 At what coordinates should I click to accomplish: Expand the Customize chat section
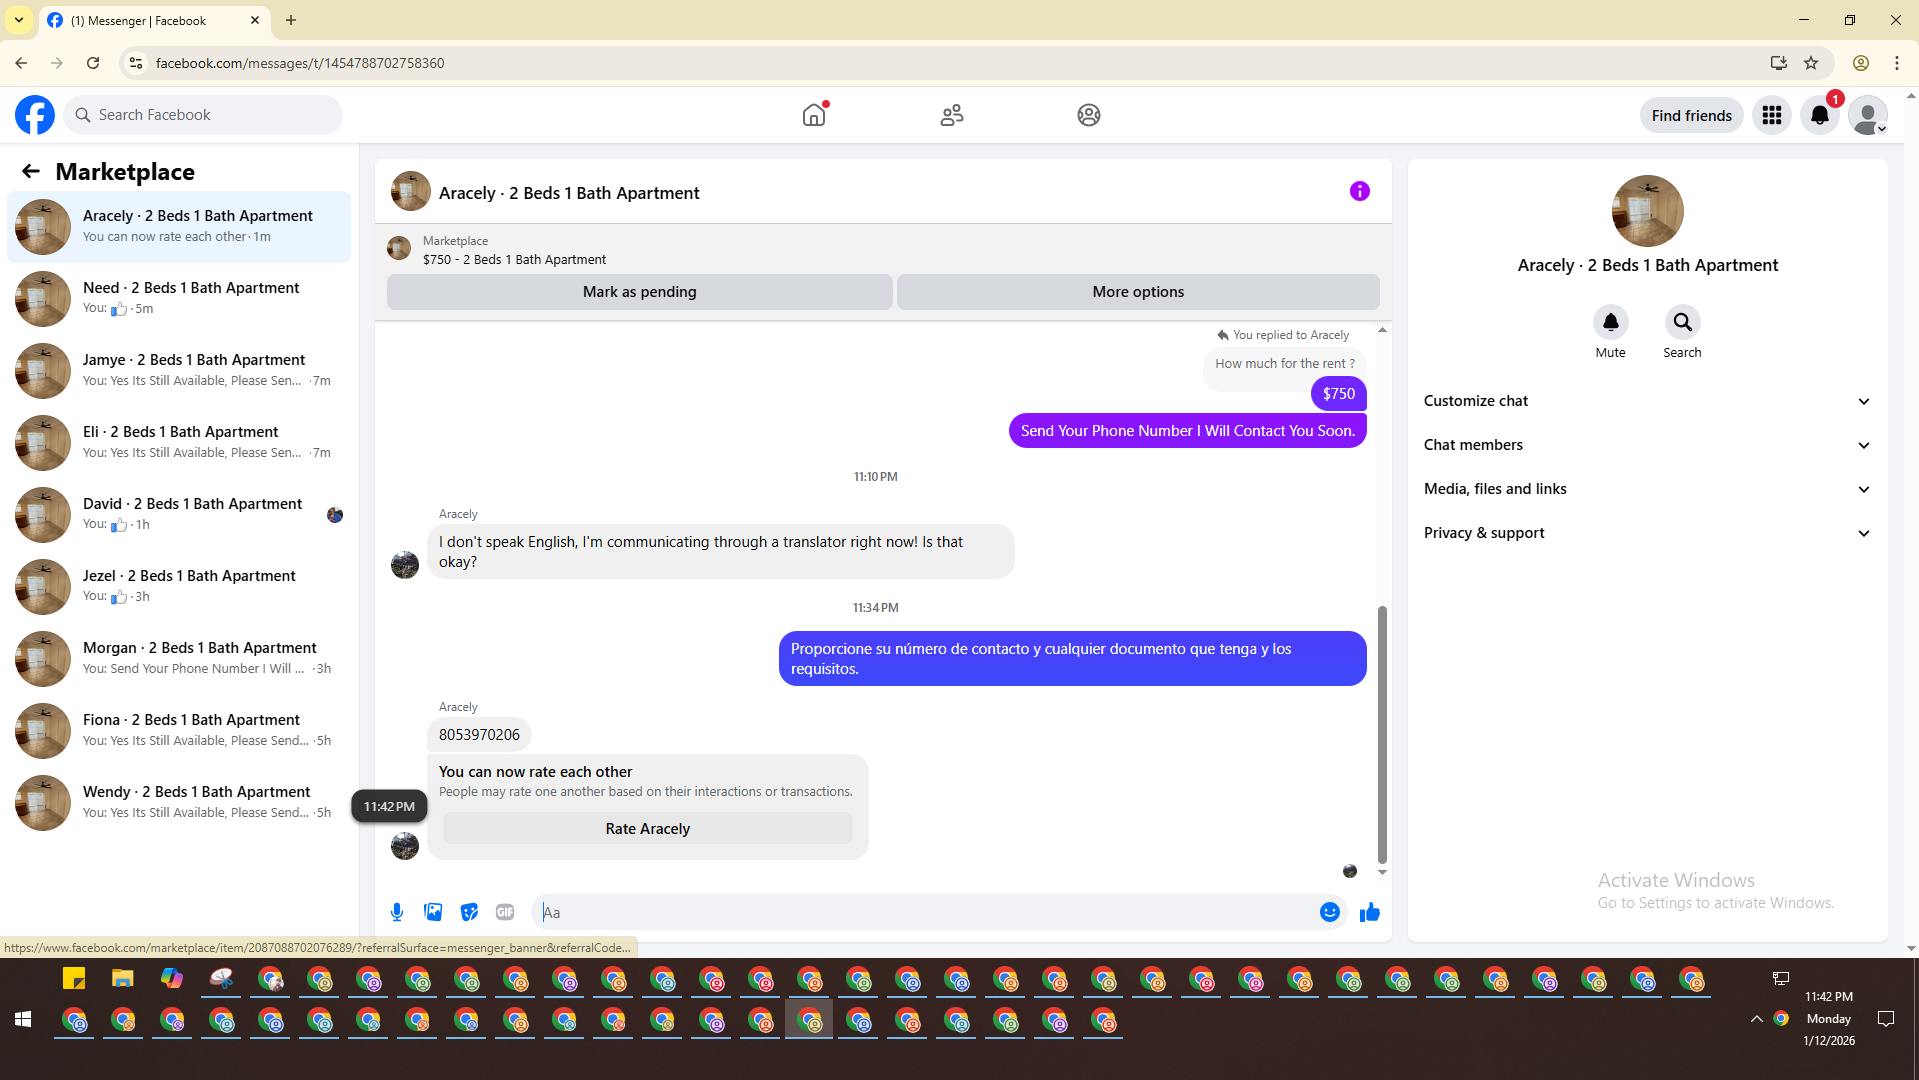click(x=1647, y=401)
